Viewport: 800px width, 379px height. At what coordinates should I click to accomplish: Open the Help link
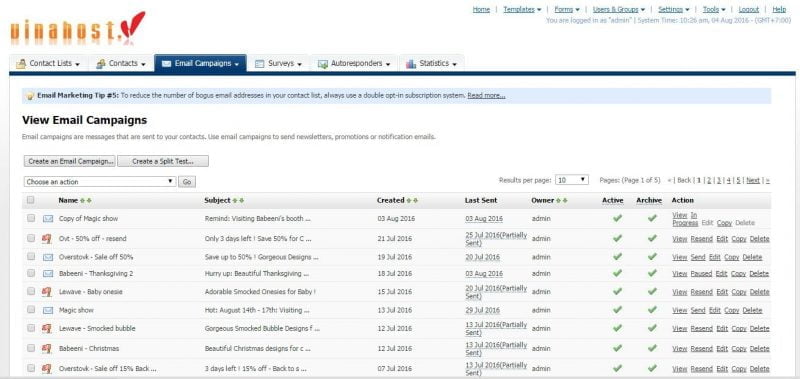tap(779, 9)
